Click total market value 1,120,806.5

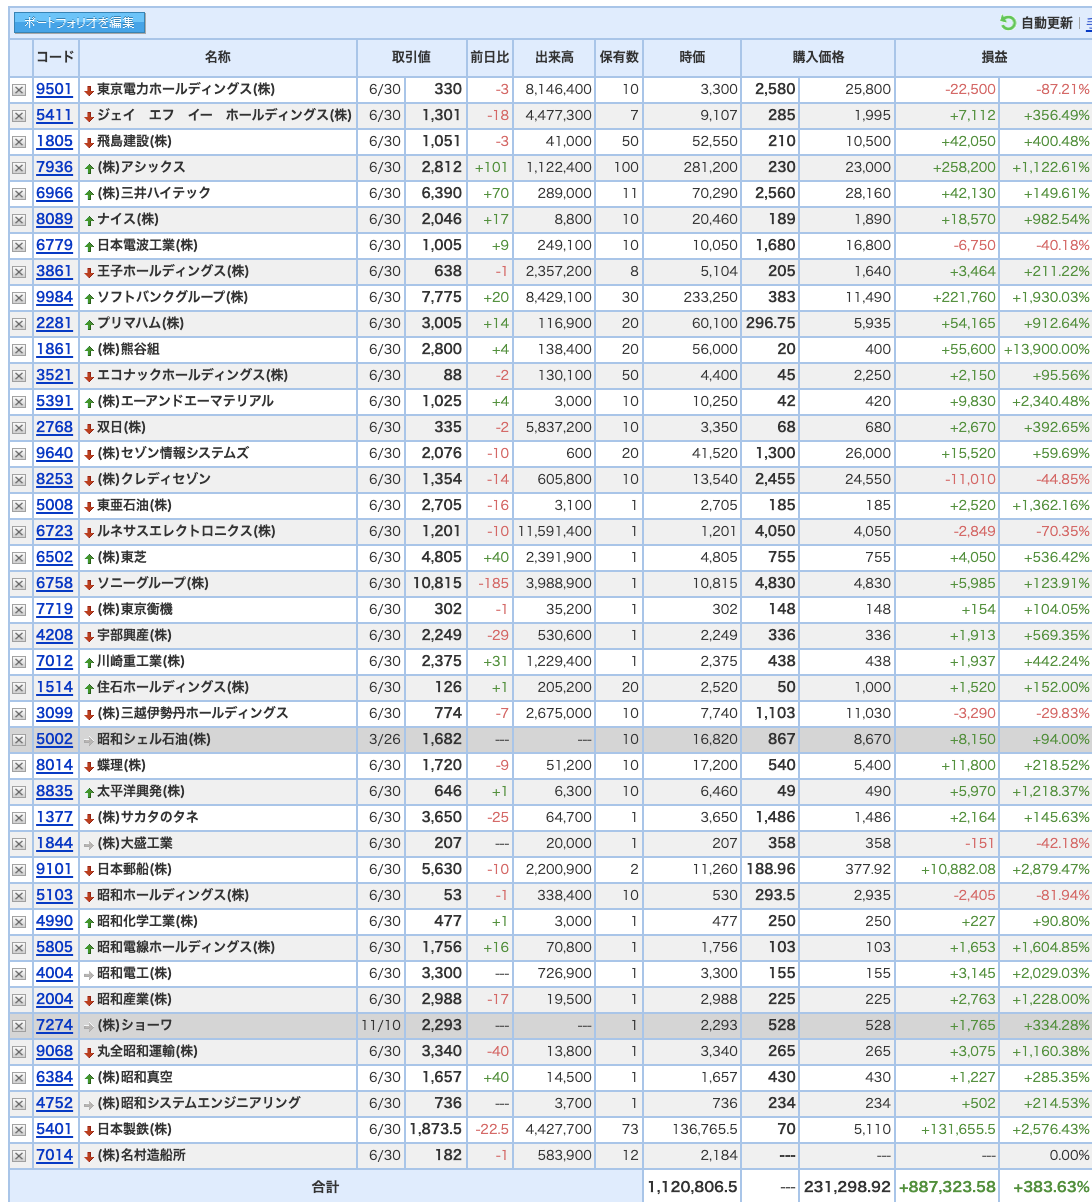(692, 1186)
